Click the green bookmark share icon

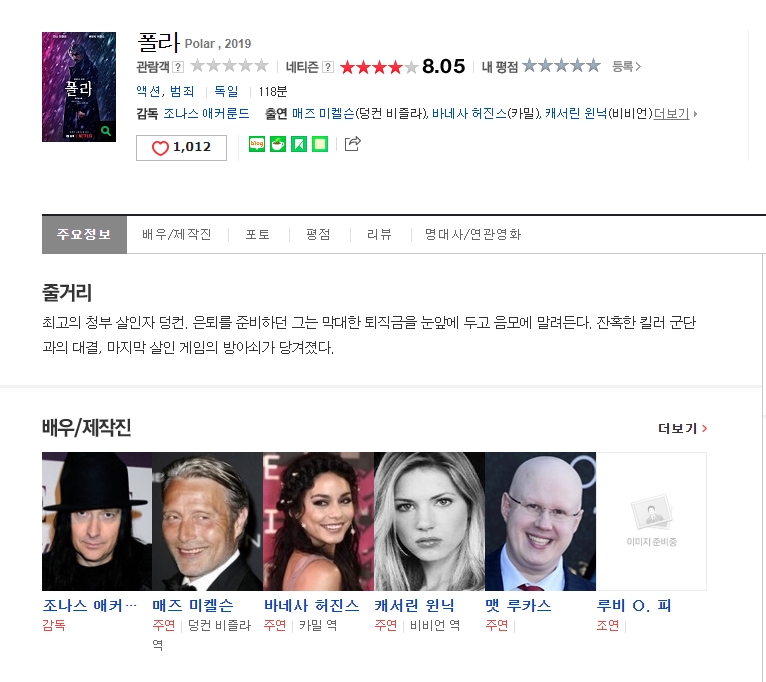pyautogui.click(x=299, y=144)
